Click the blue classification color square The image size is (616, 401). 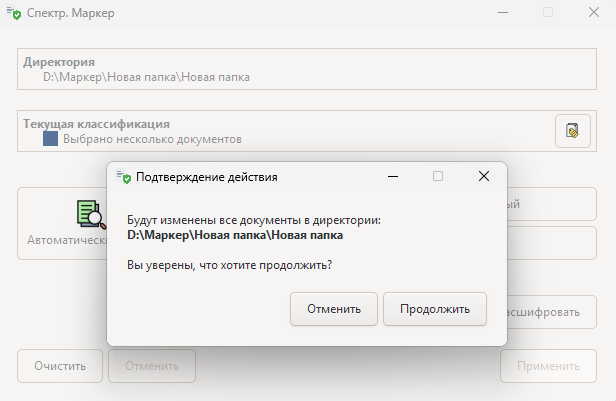pyautogui.click(x=50, y=140)
